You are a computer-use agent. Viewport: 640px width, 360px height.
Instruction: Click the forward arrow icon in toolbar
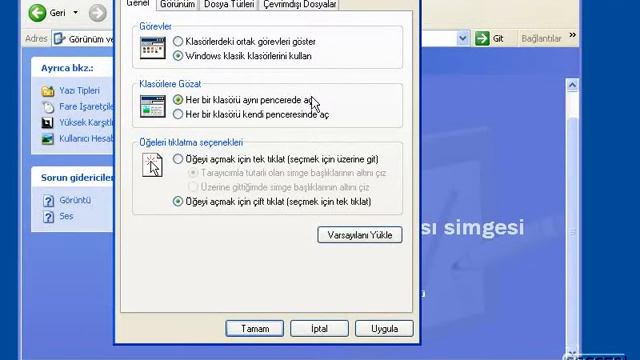pos(98,13)
